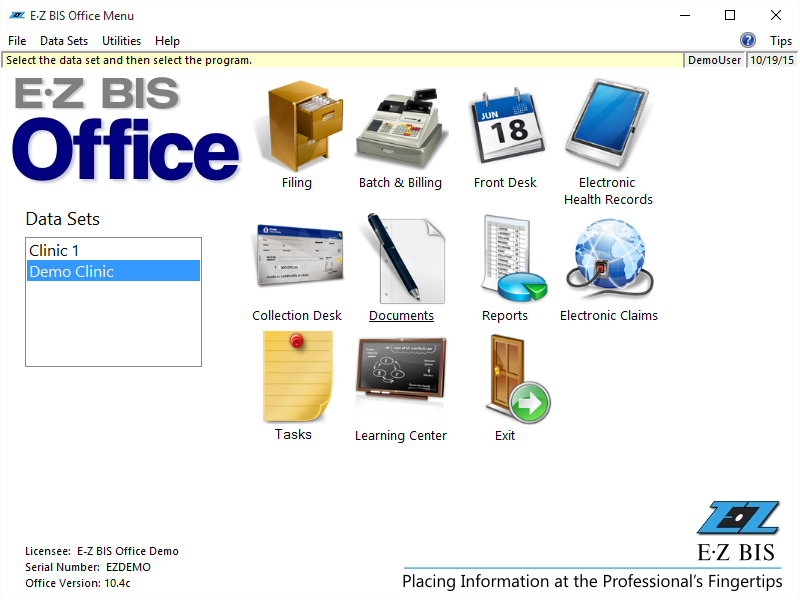Open the Help menu
800x600 pixels.
167,41
